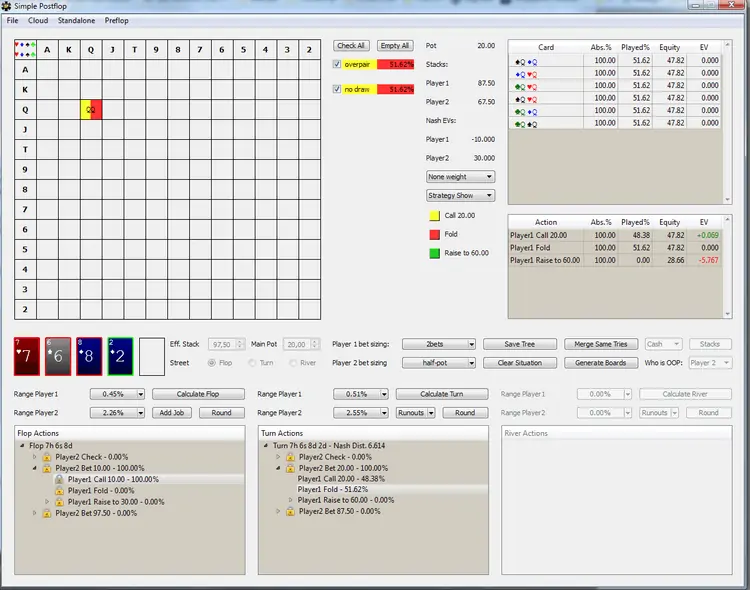750x590 pixels.
Task: Click lock icon beside Player2 Bet 97.50
Action: (x=46, y=513)
